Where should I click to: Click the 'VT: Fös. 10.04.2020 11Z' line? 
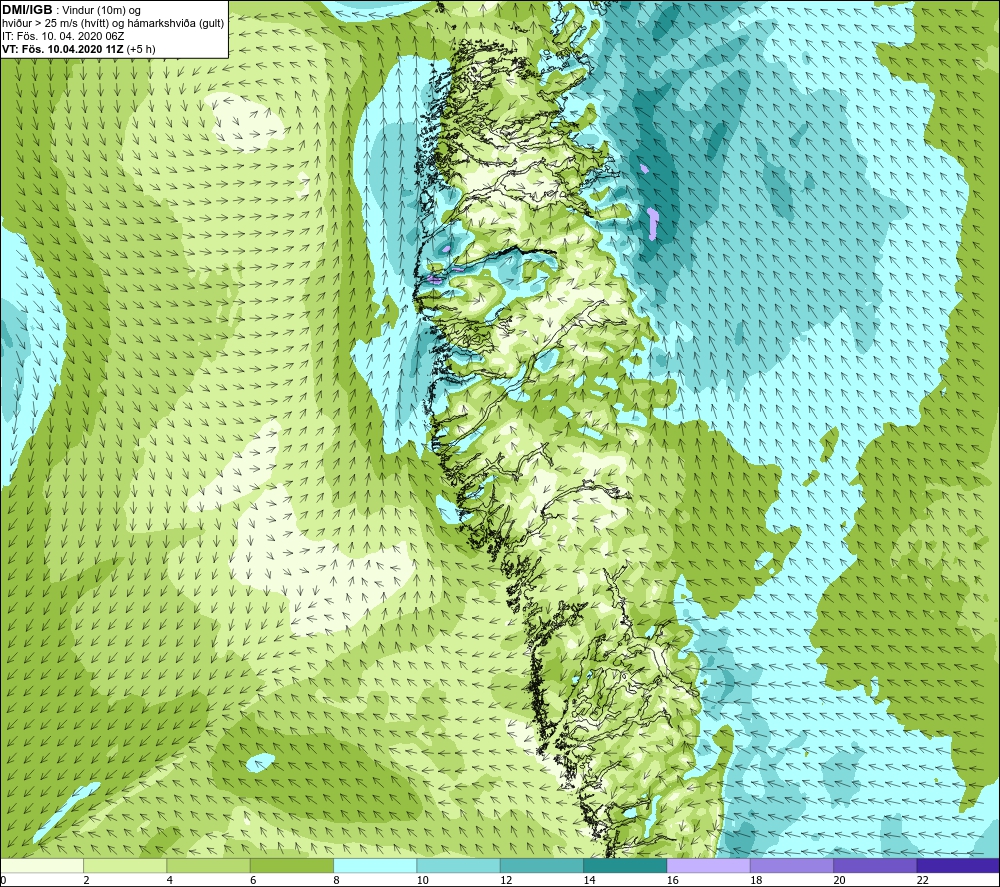[x=63, y=49]
